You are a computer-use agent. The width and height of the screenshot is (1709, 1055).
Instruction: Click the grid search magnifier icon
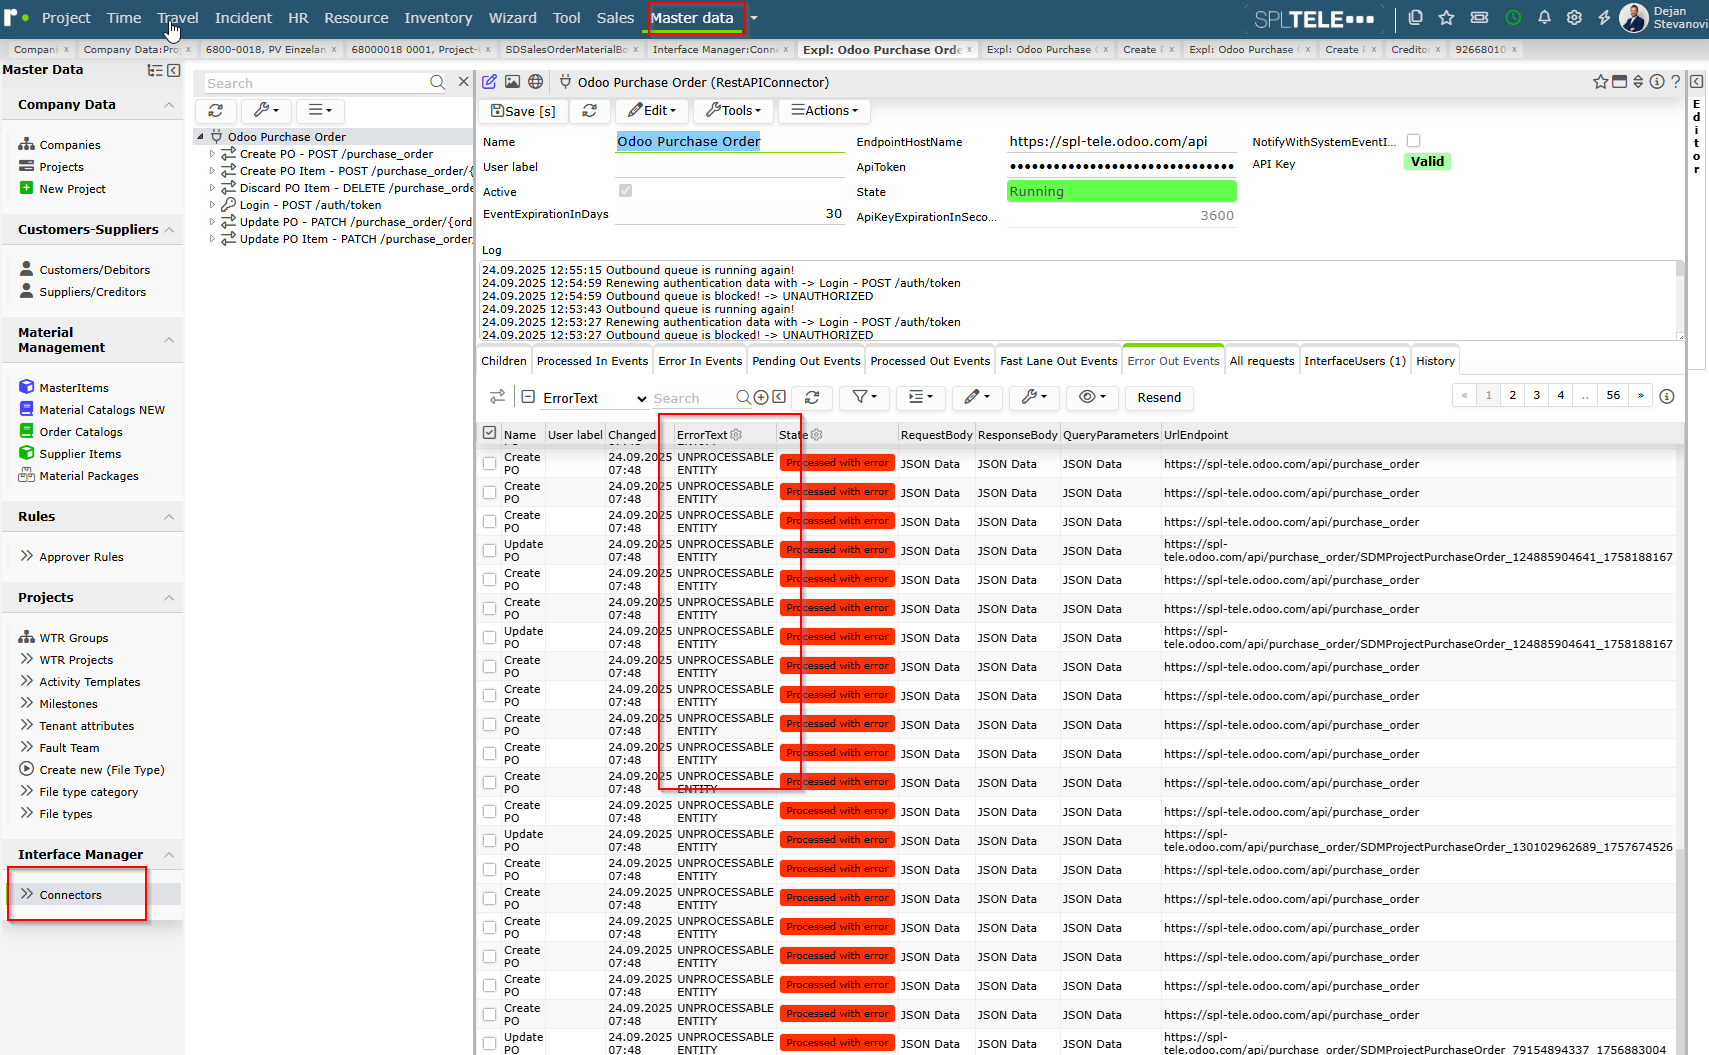743,398
